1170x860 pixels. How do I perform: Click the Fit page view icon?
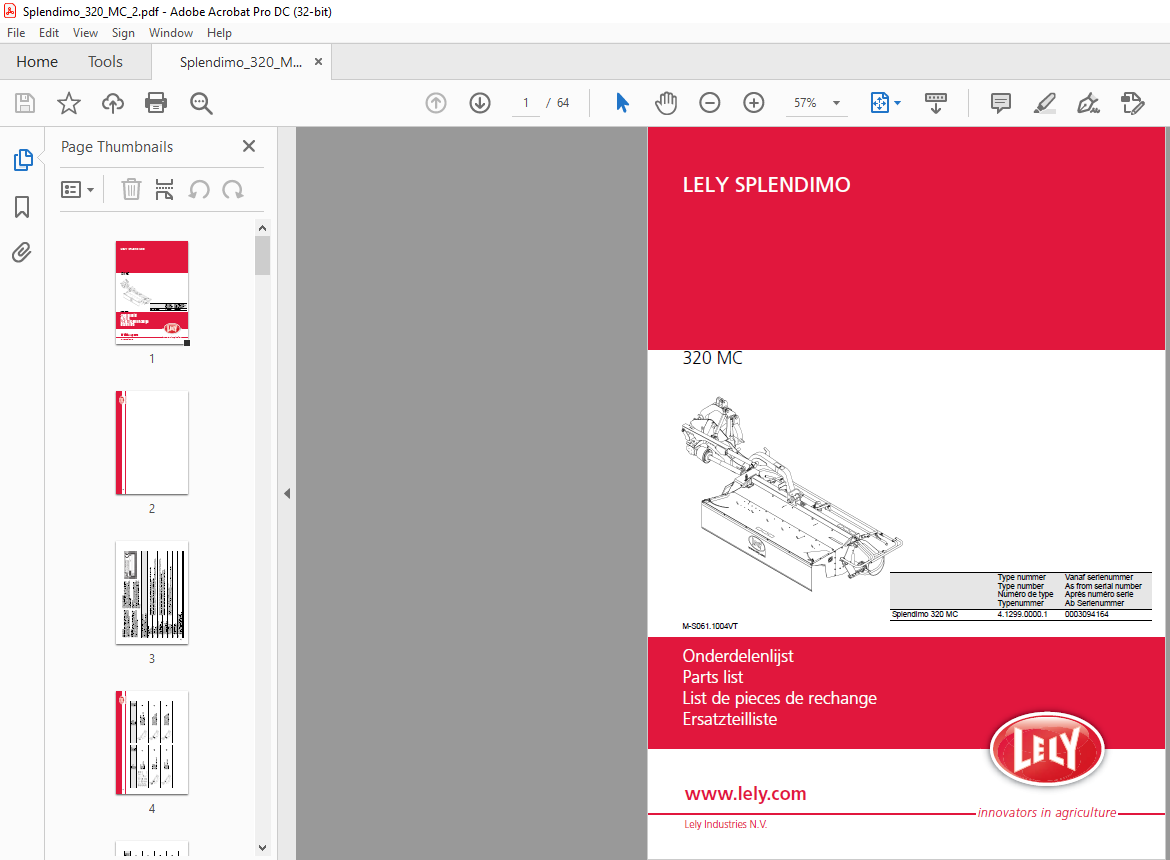pyautogui.click(x=880, y=103)
